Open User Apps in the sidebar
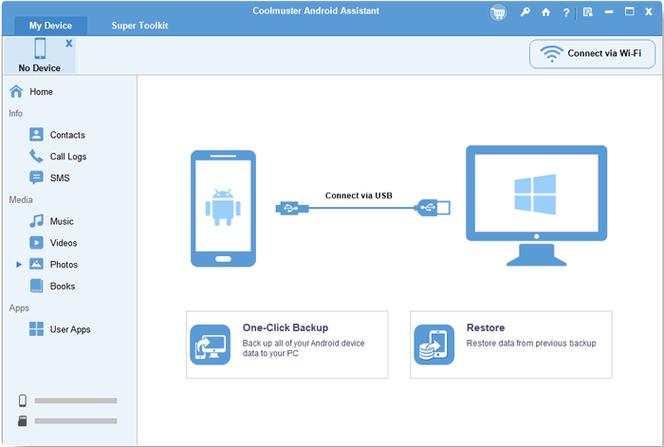Viewport: 664px width, 447px height. click(69, 329)
